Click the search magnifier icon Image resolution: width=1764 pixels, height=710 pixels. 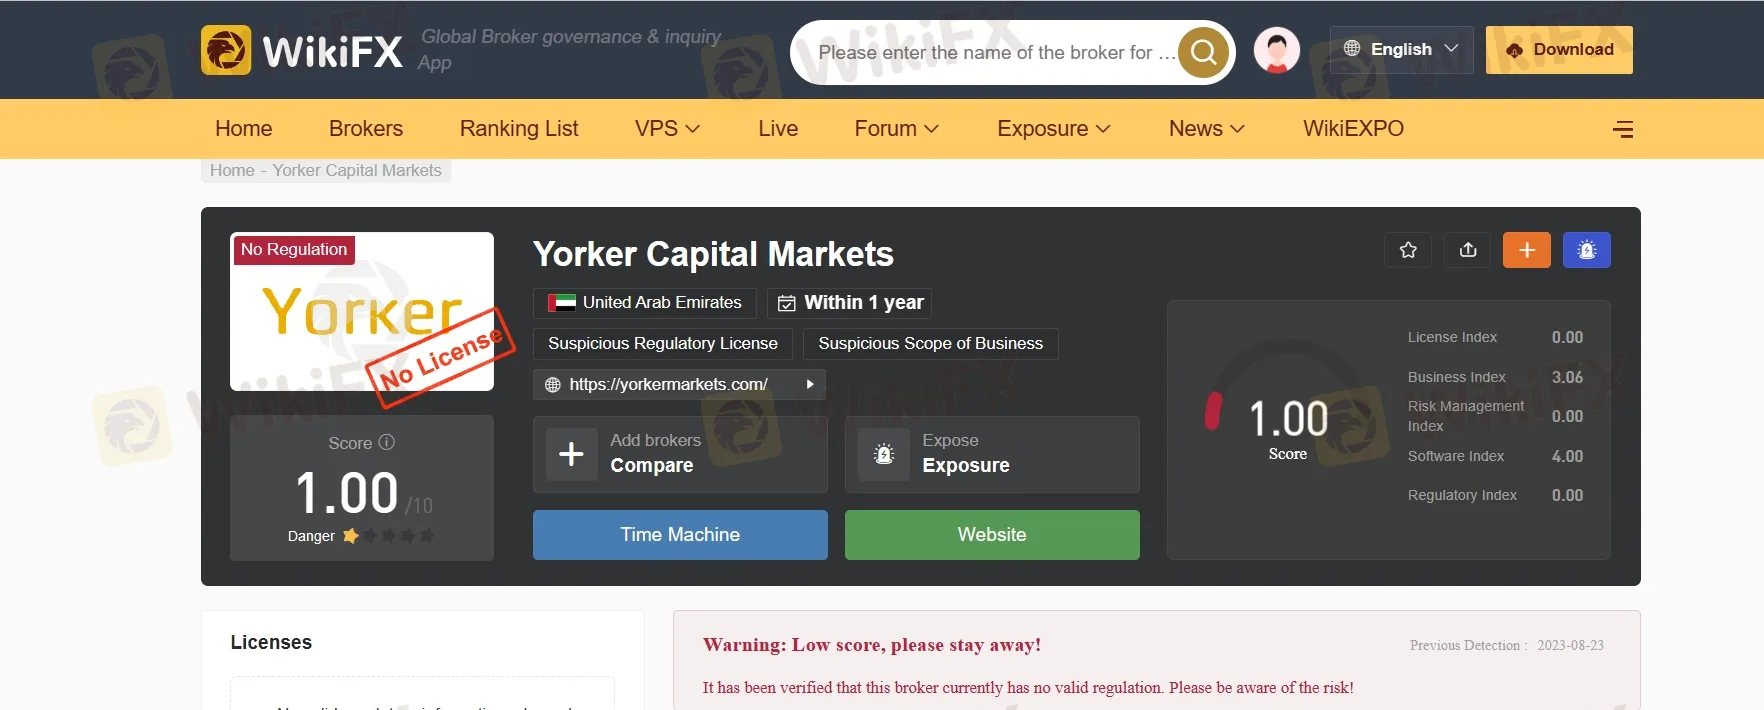click(x=1204, y=52)
